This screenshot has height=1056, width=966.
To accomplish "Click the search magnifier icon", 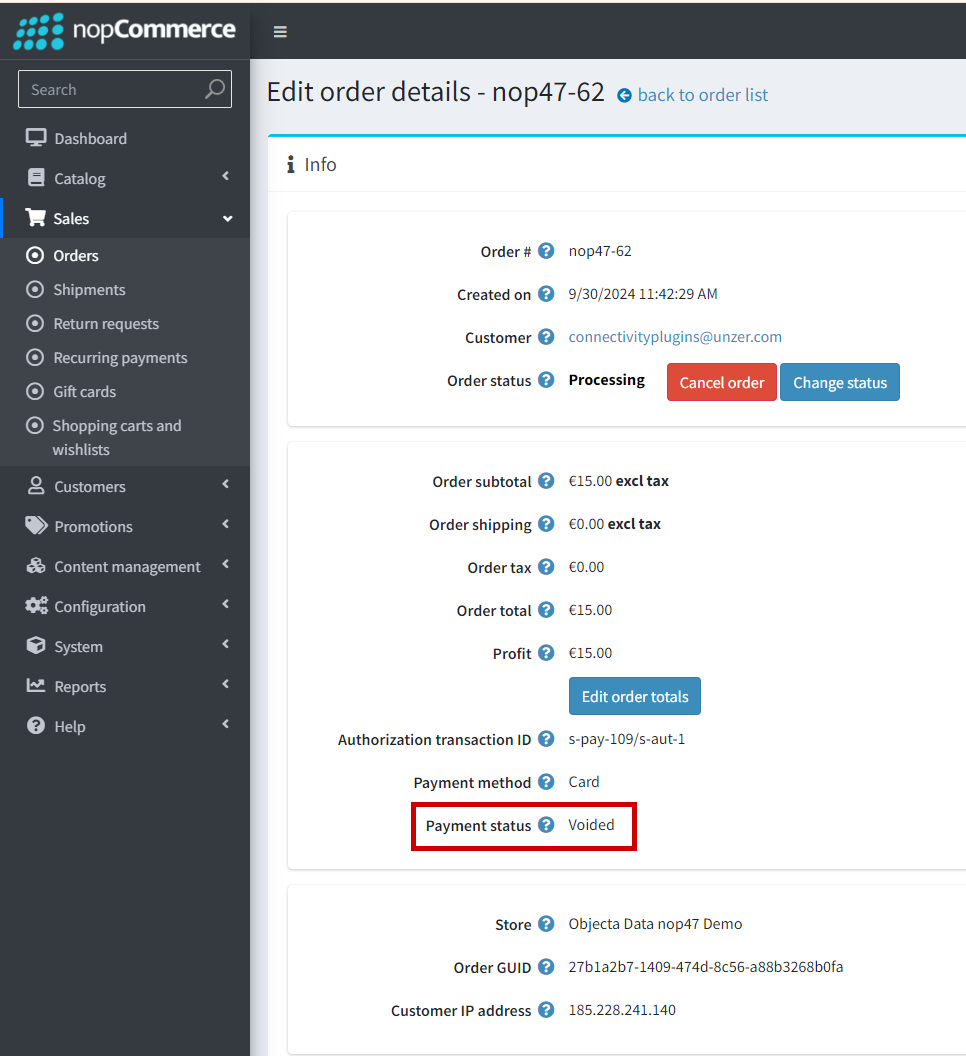I will click(x=214, y=89).
